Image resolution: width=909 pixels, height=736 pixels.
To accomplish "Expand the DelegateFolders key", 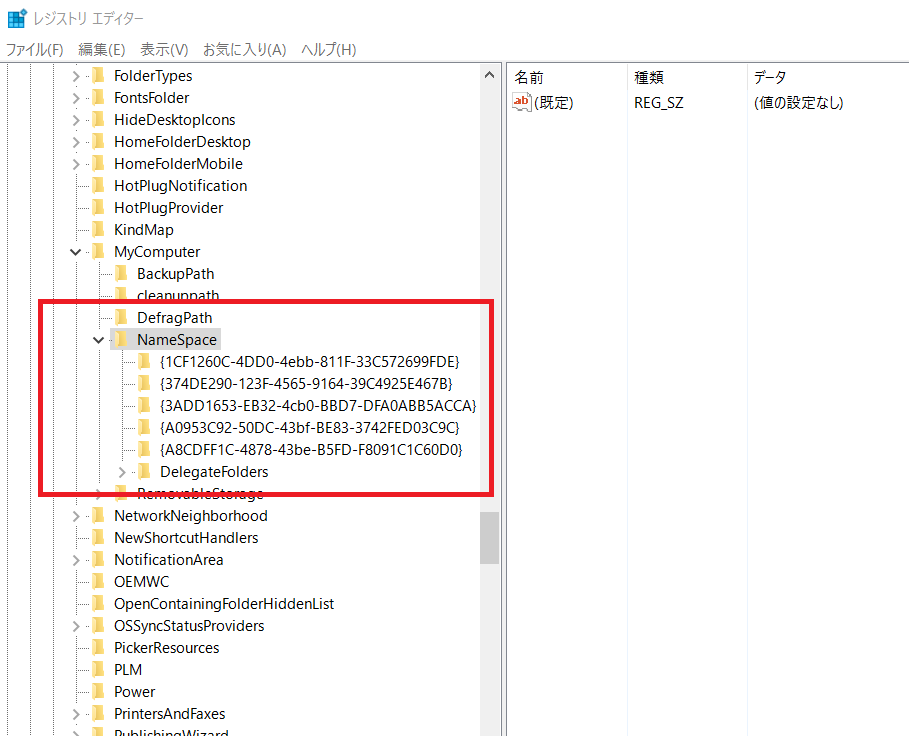I will point(122,472).
